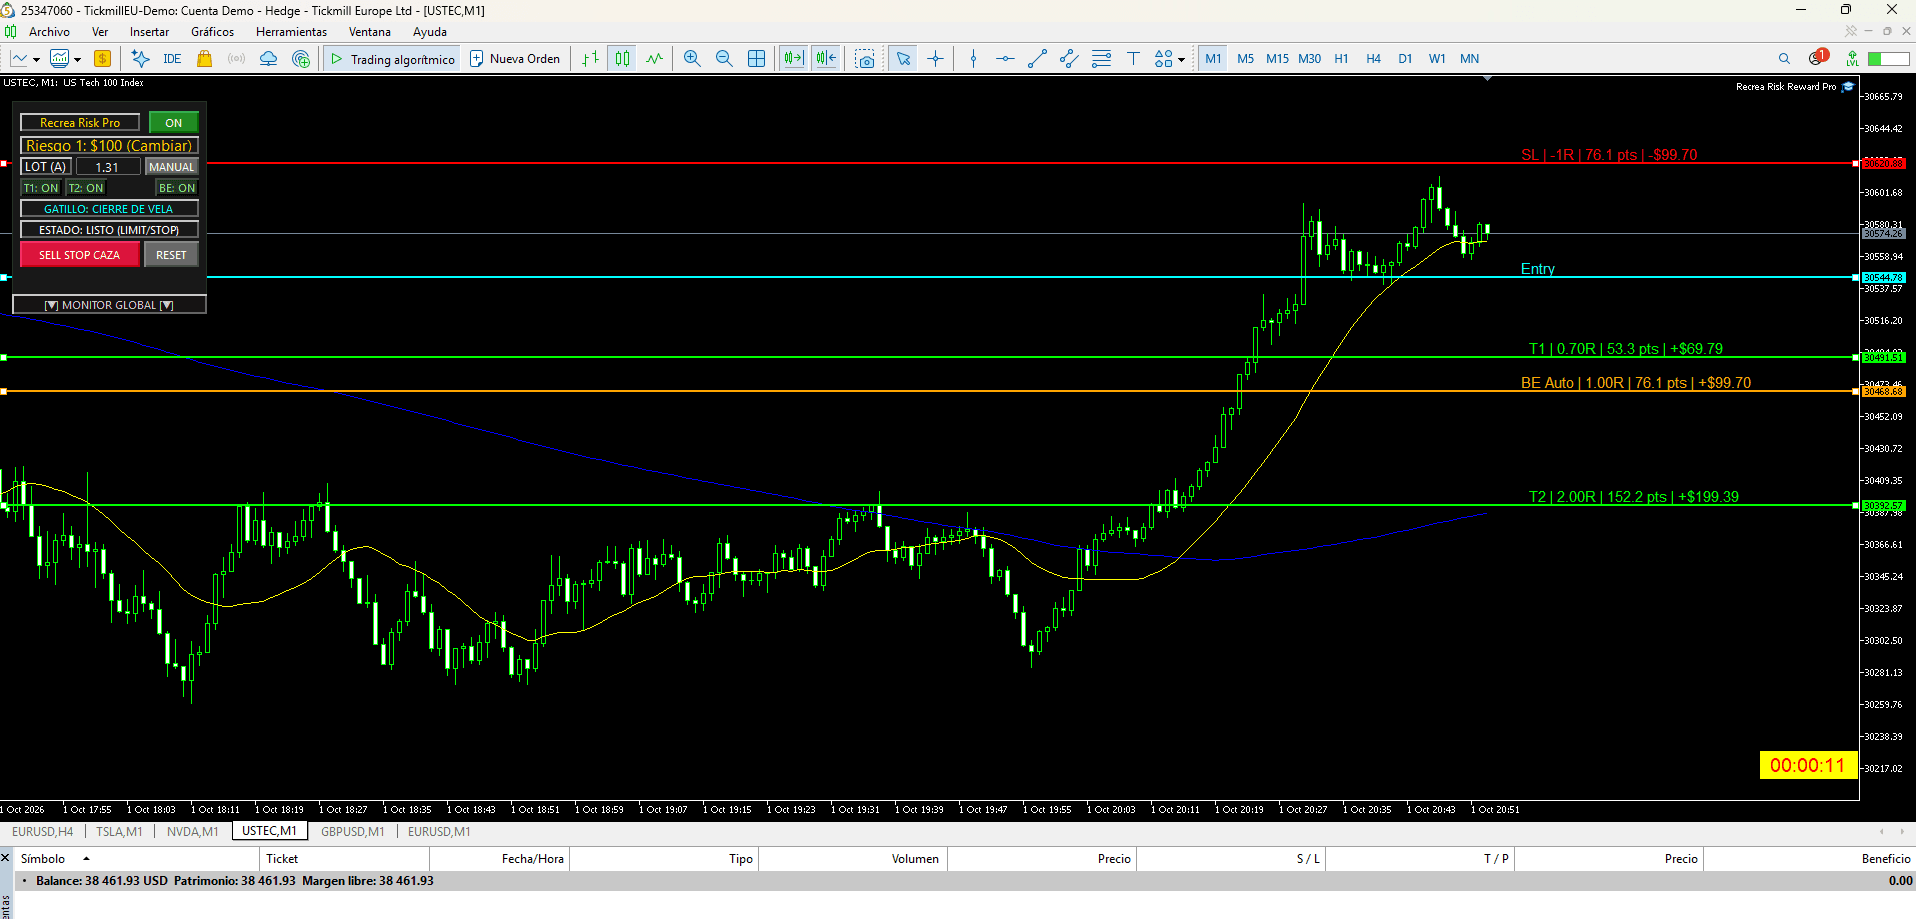Viewport: 1916px width, 919px height.
Task: Select the H1 timeframe
Action: pyautogui.click(x=1342, y=59)
